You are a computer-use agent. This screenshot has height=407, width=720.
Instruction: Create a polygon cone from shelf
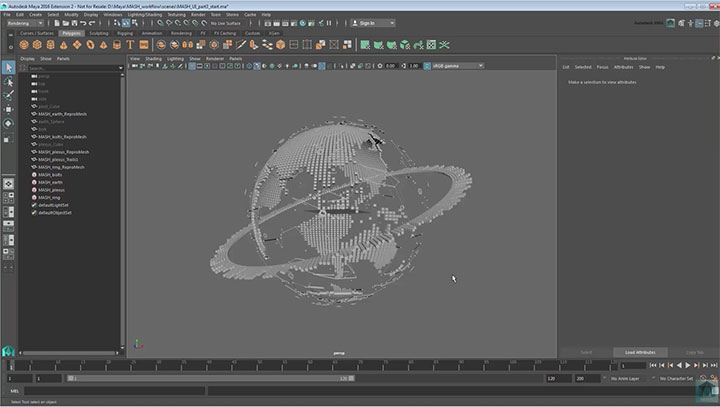point(64,45)
